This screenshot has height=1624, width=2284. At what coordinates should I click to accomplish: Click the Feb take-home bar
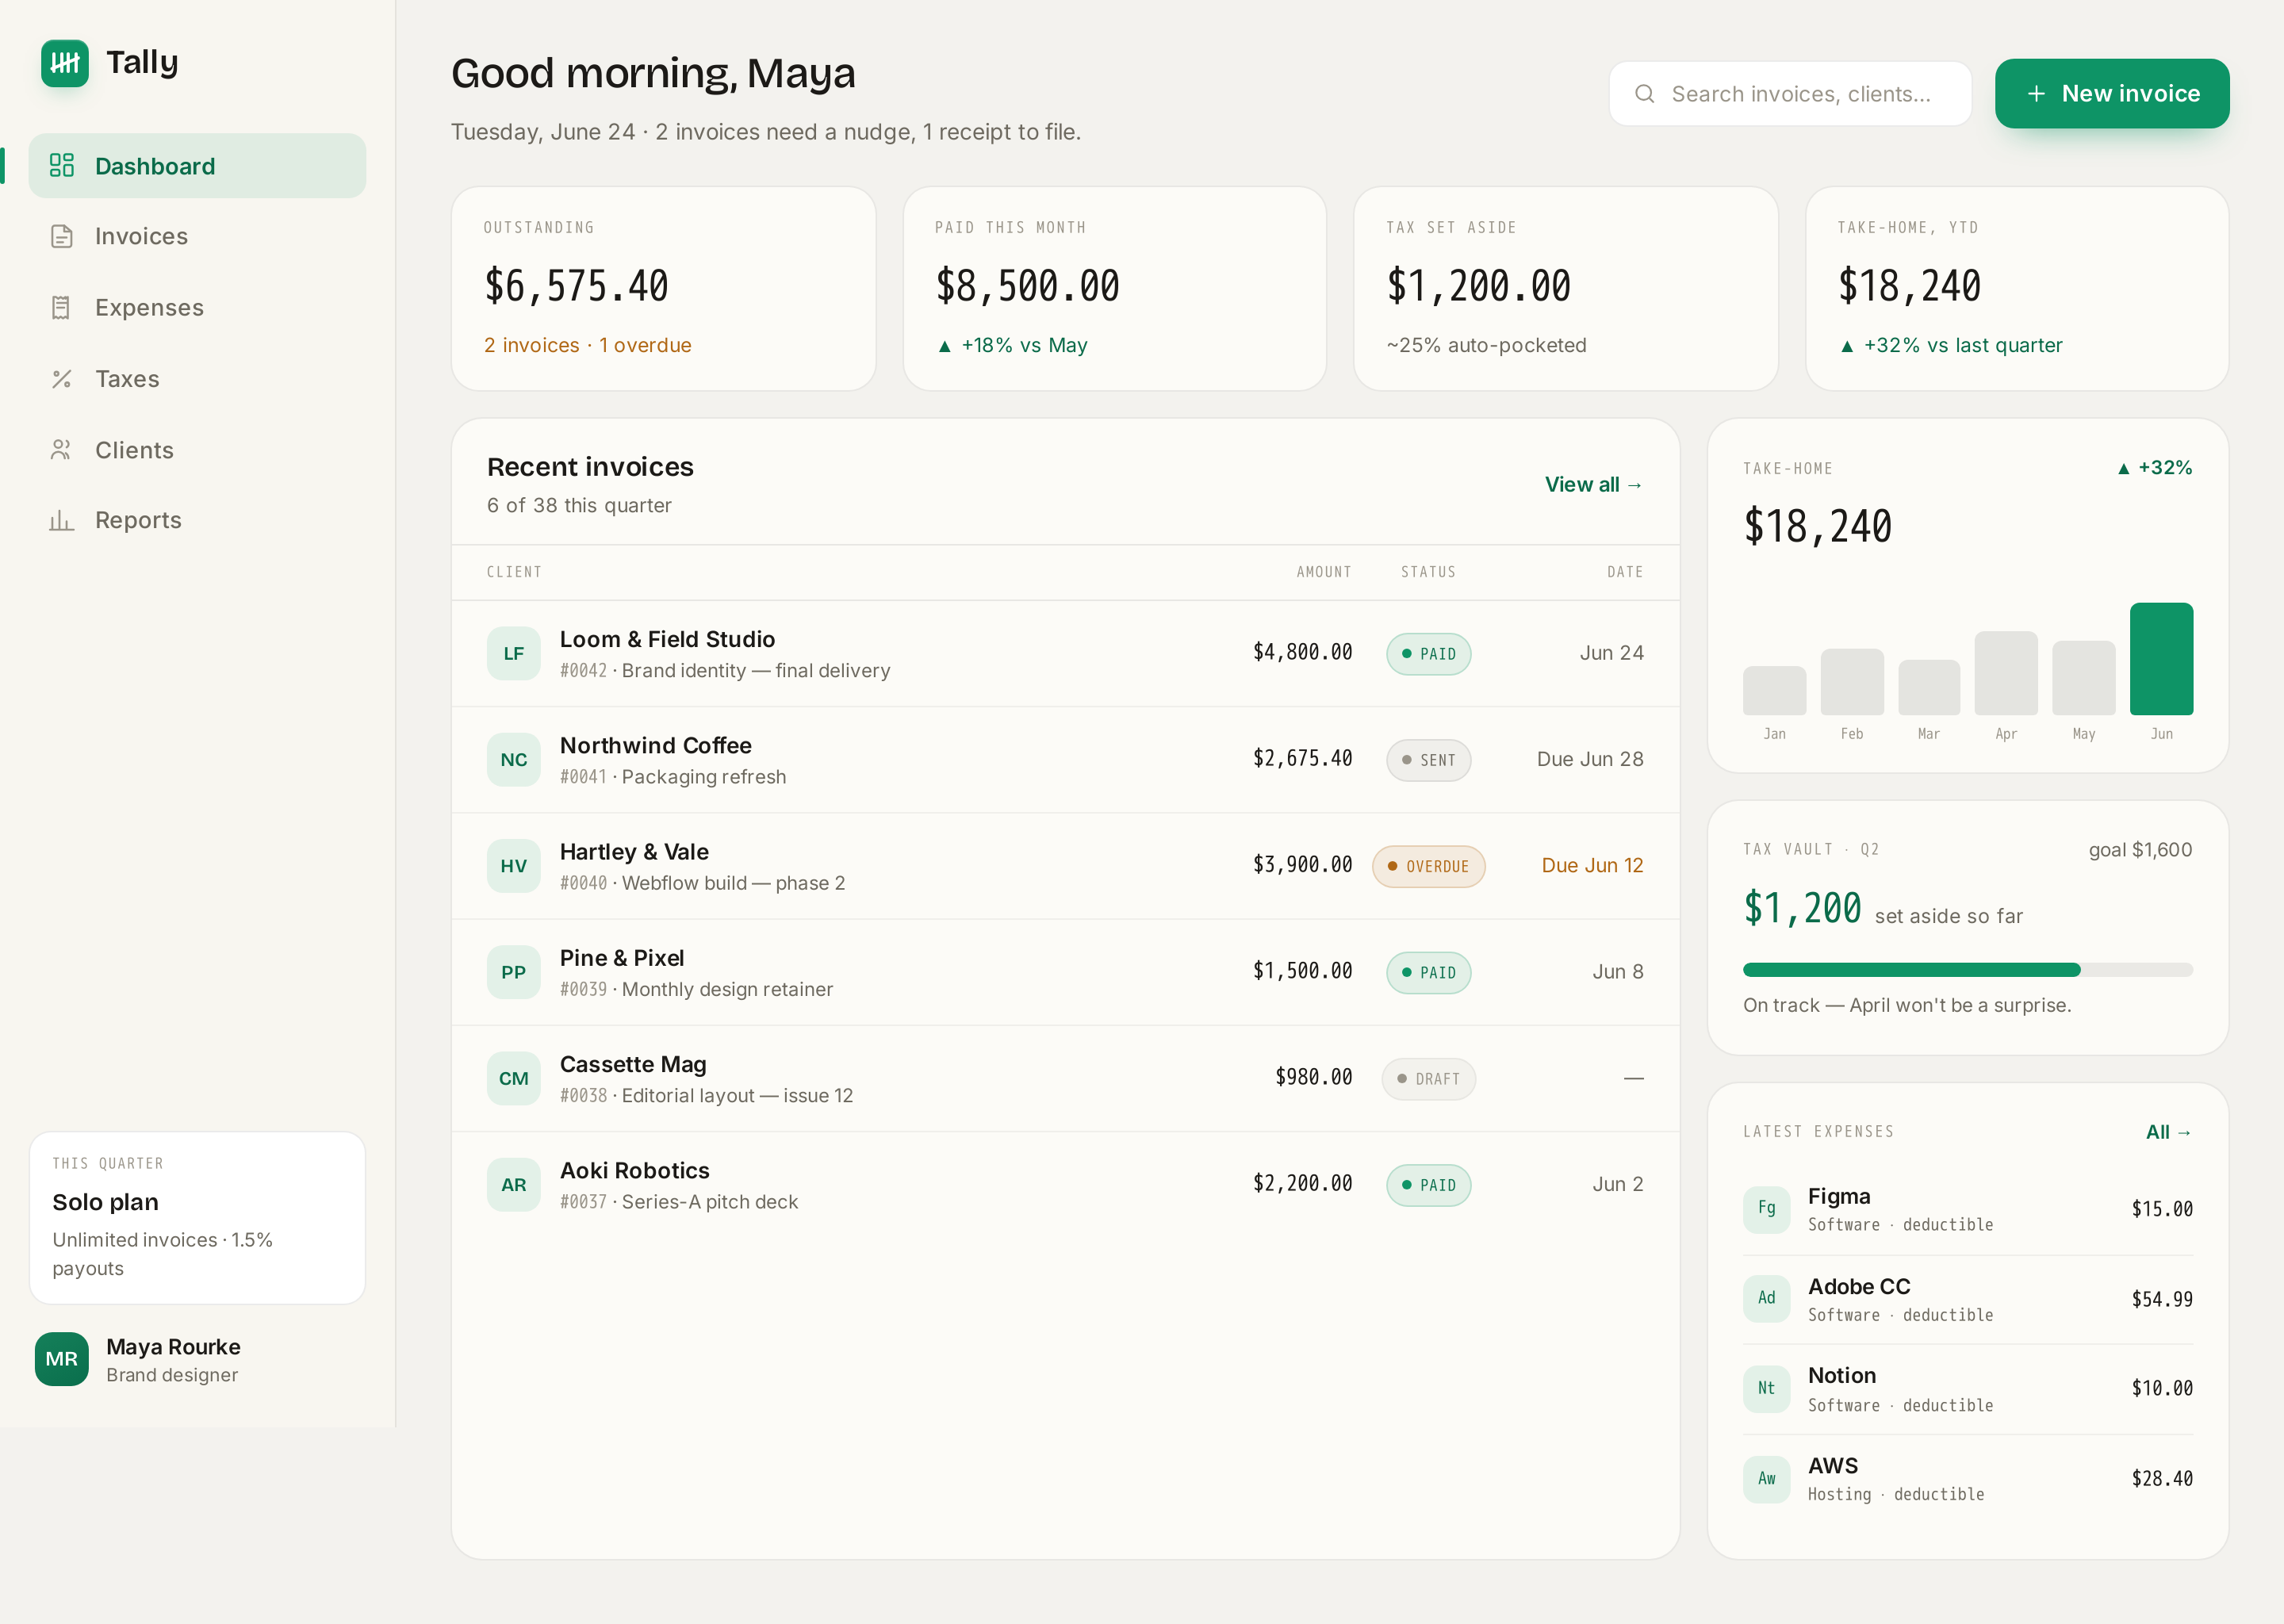pos(1852,682)
